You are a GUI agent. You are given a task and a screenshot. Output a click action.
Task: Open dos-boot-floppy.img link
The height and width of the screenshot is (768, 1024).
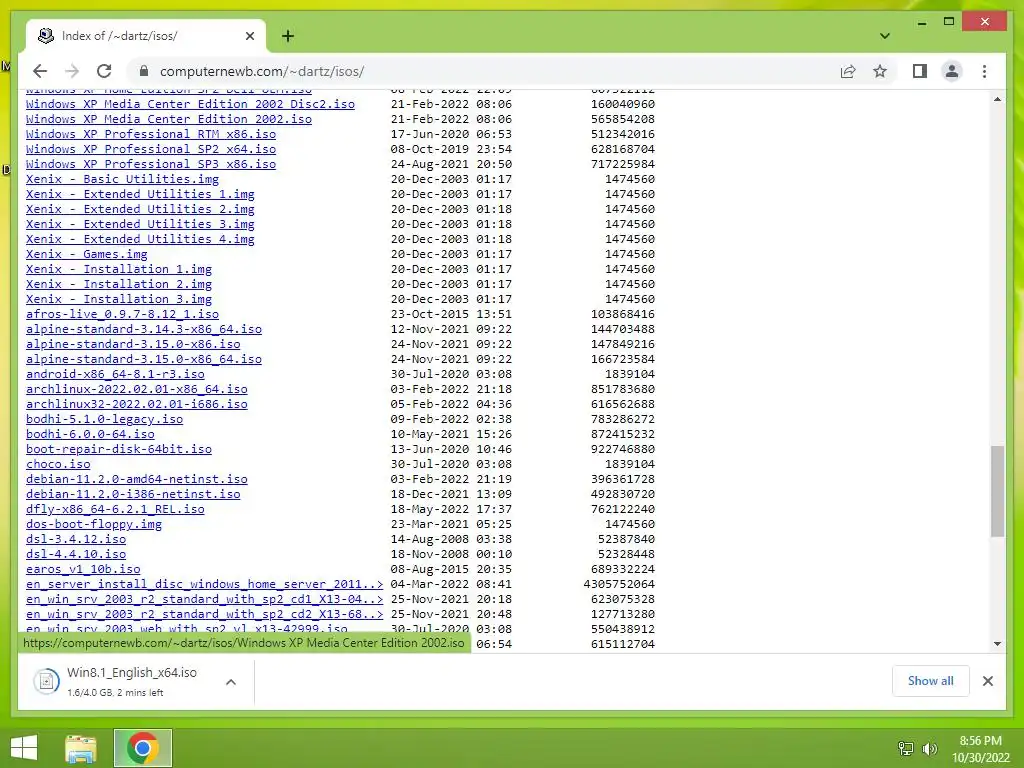(x=93, y=524)
